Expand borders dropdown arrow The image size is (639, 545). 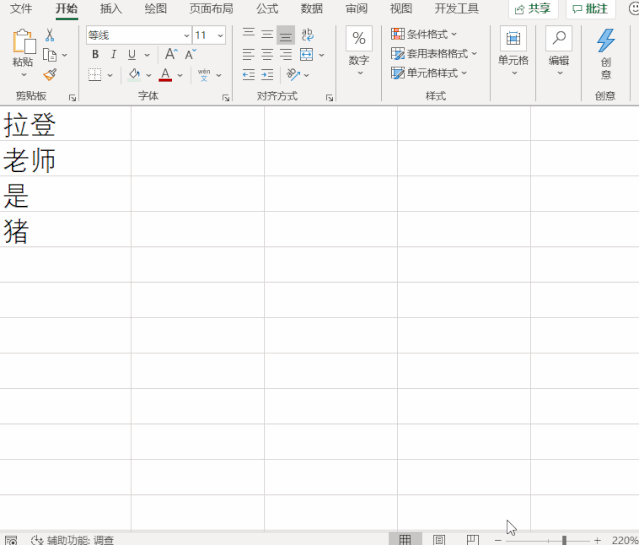110,75
